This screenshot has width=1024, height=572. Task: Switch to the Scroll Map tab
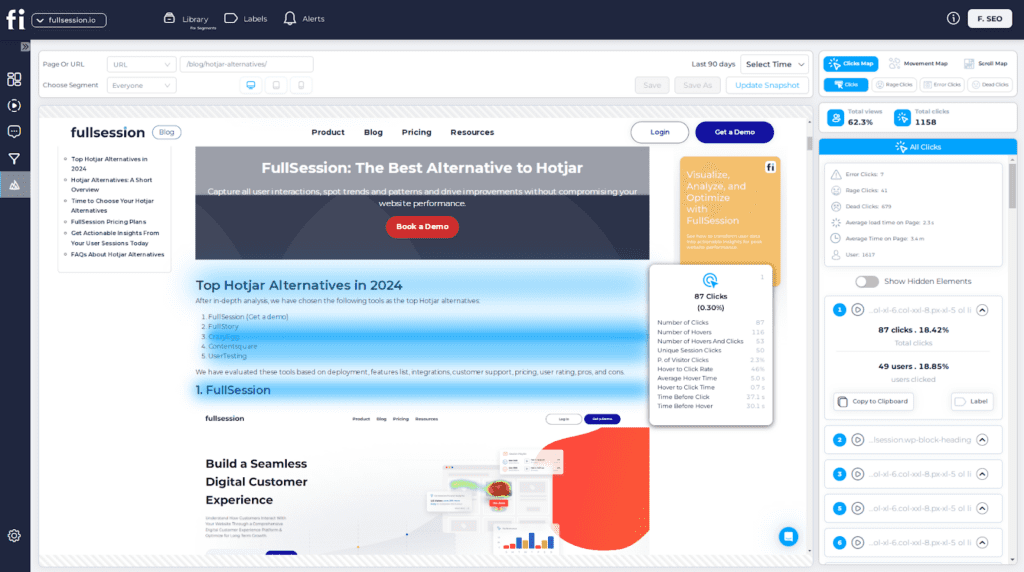tap(986, 64)
